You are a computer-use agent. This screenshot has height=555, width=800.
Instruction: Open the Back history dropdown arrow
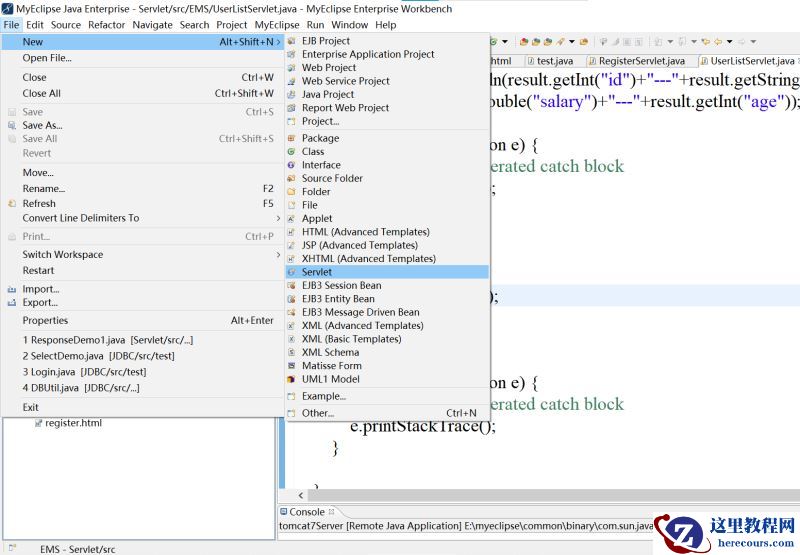point(730,41)
